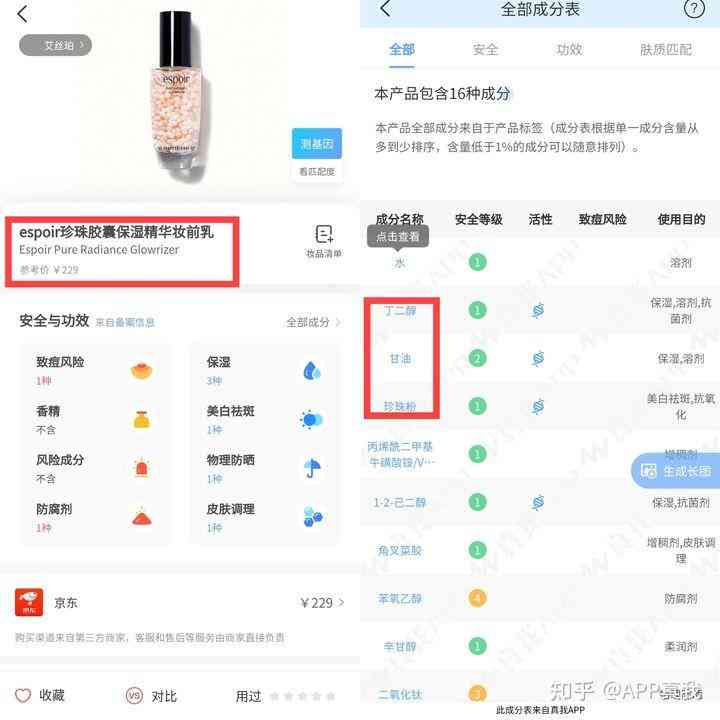Open the 苯氧乙醇 ingredient link

tap(399, 598)
